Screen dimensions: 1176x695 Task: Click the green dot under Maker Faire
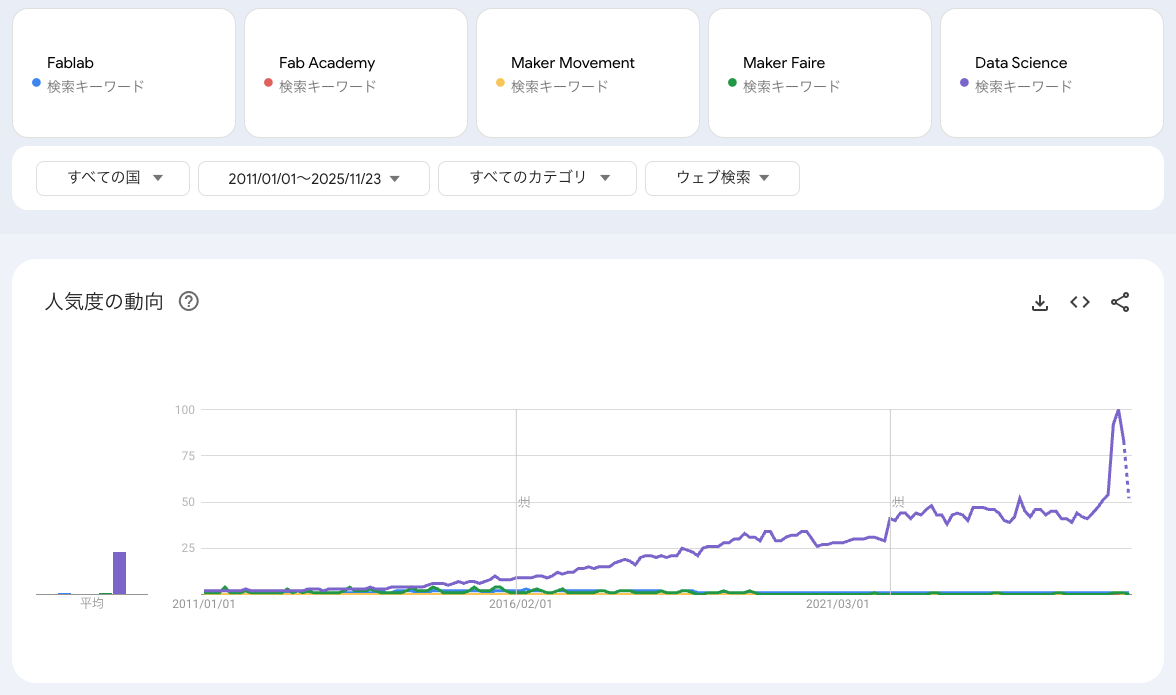click(x=732, y=83)
